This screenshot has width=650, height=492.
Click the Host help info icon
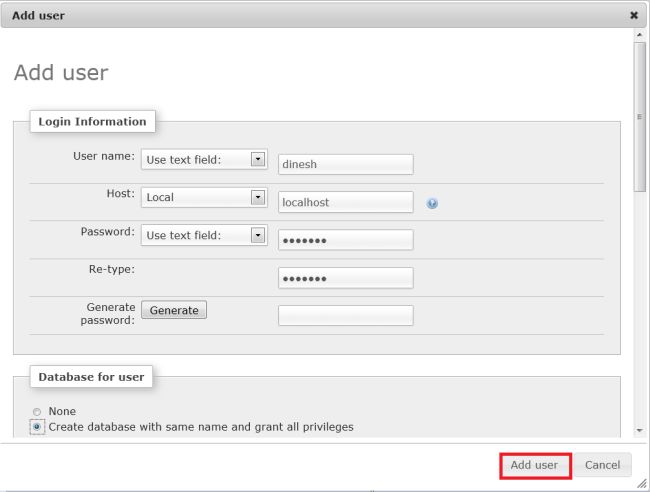pos(432,203)
